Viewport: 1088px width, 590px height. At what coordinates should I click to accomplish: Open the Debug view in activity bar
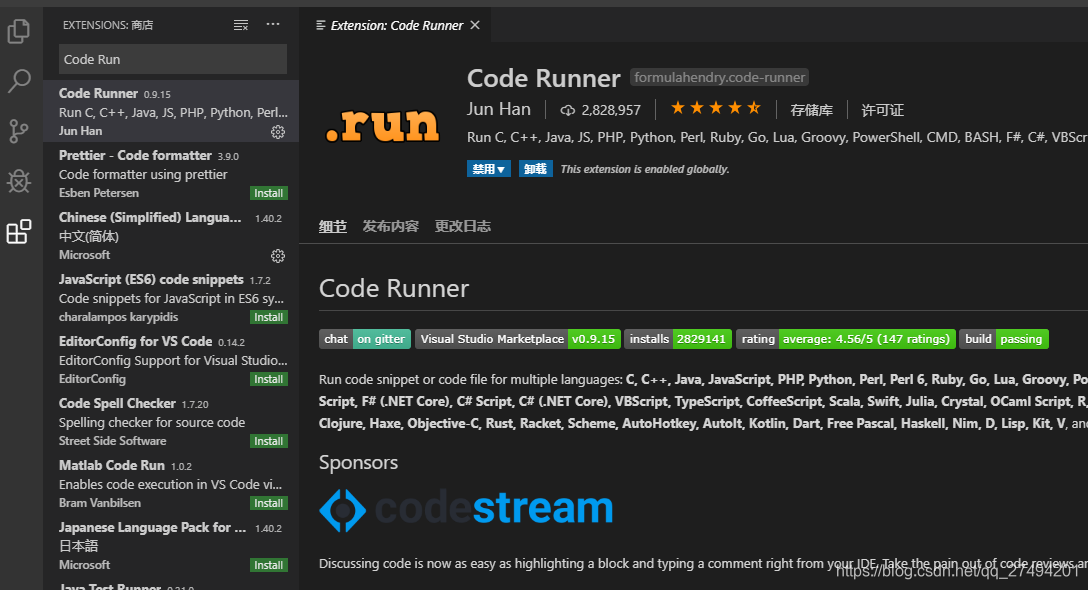click(19, 181)
